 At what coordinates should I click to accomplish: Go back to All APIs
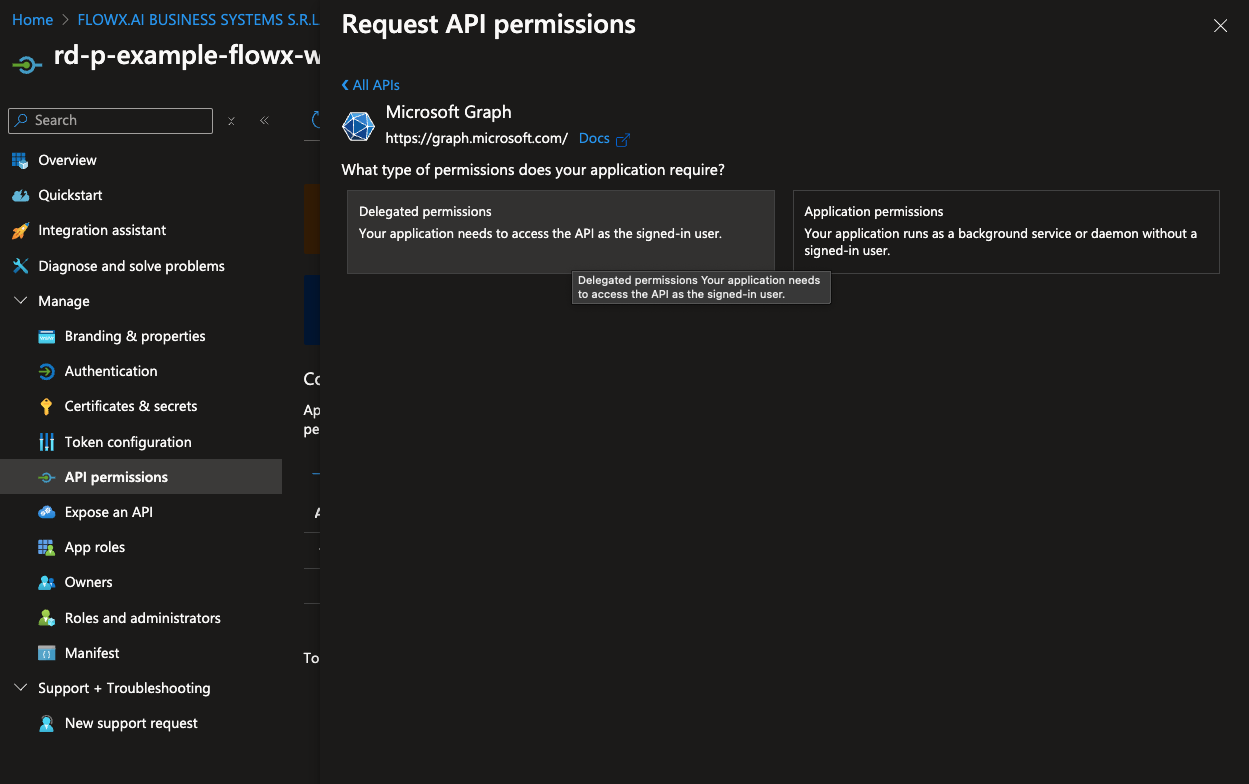click(371, 85)
